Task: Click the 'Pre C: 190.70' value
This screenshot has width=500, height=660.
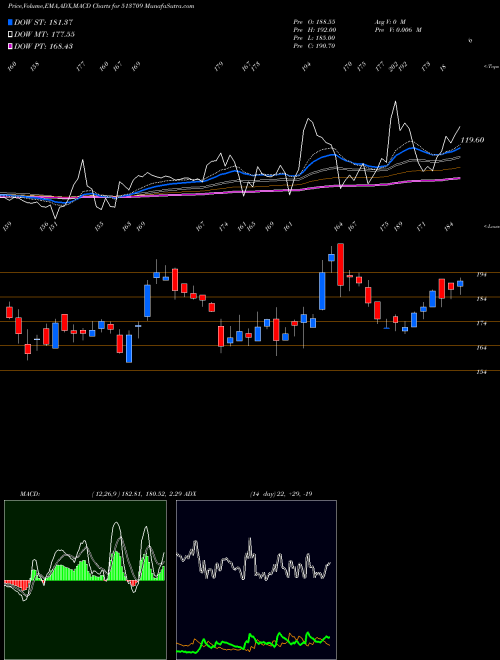Action: (314, 46)
